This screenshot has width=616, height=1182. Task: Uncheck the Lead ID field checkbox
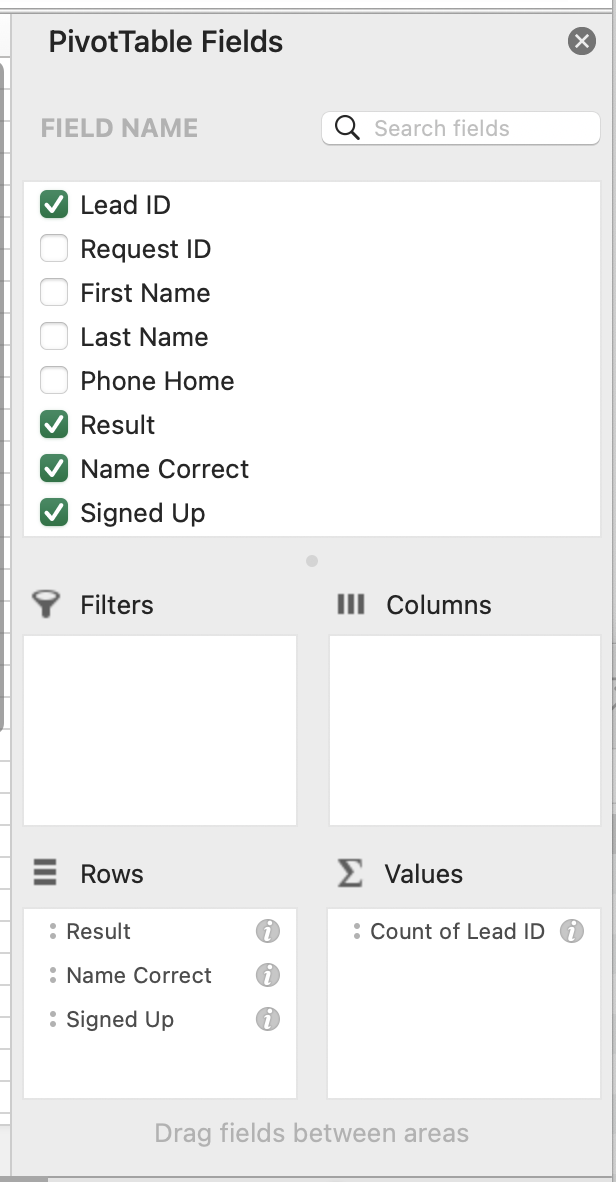click(x=54, y=205)
